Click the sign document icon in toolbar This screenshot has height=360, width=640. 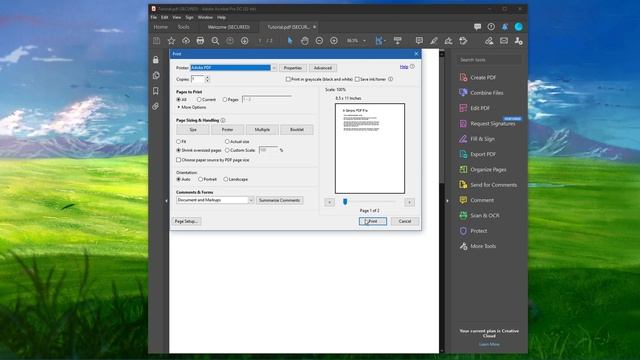tap(448, 40)
